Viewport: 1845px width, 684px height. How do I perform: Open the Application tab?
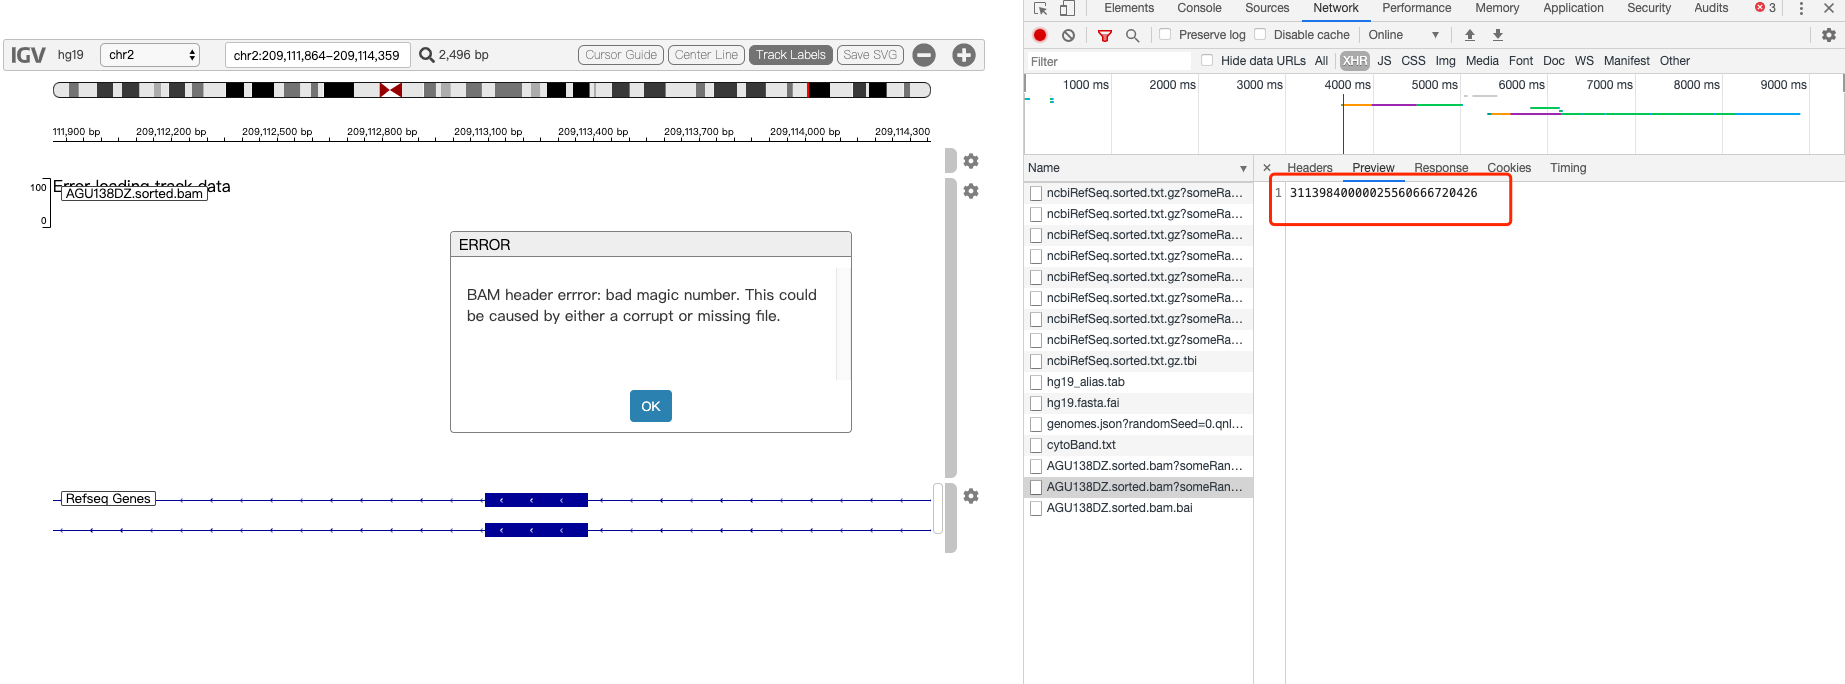coord(1573,8)
